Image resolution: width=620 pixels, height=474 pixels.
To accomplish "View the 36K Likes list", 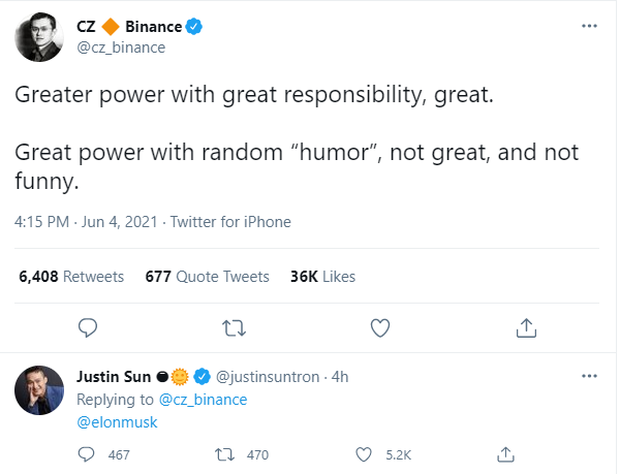I will pyautogui.click(x=322, y=276).
